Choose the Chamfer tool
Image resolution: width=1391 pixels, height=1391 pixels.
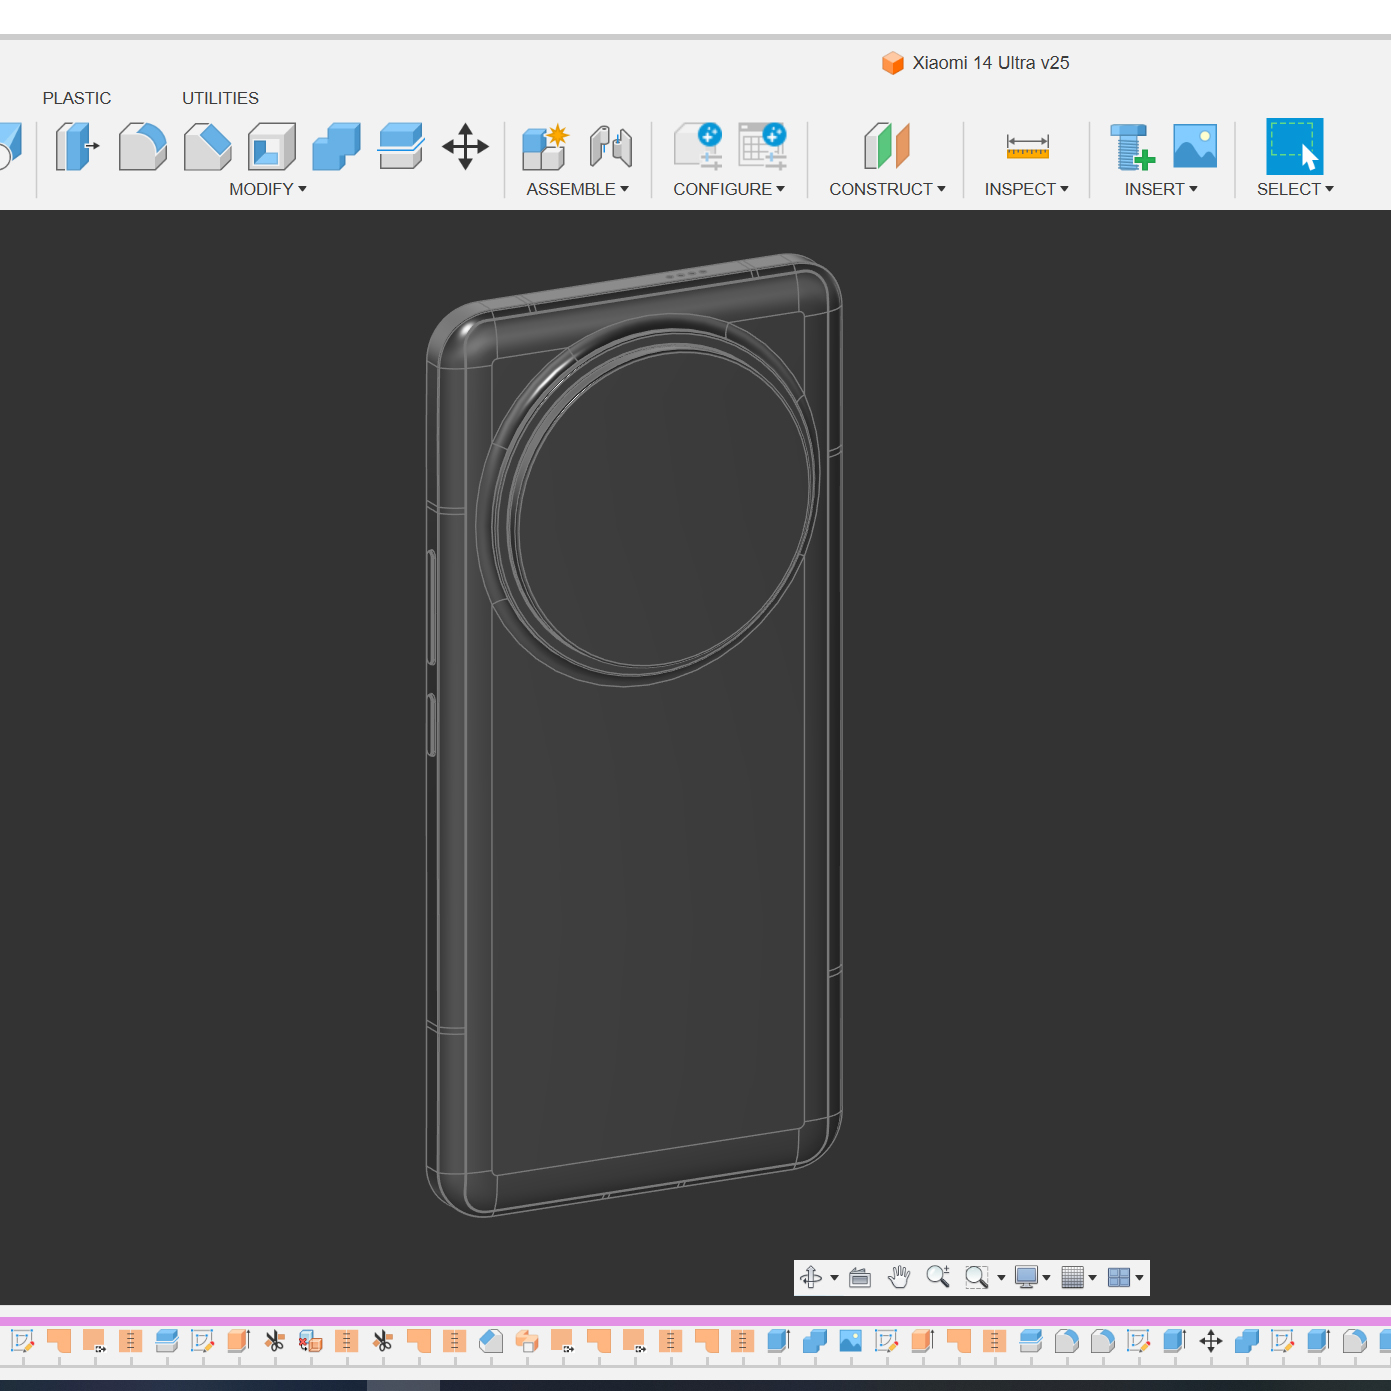click(x=207, y=147)
